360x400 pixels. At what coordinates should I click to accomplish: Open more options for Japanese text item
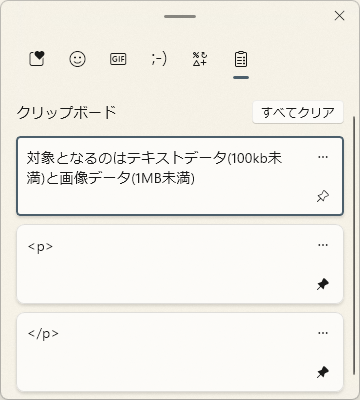click(323, 157)
